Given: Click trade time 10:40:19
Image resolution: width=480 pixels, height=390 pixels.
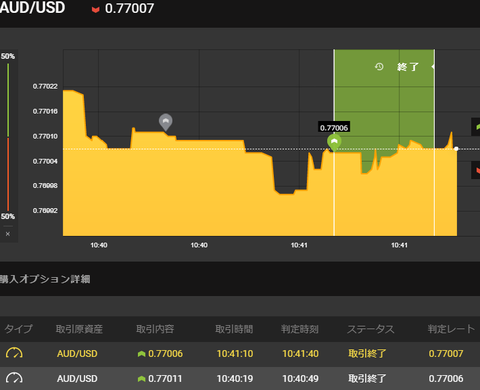Looking at the screenshot, I should tap(235, 378).
